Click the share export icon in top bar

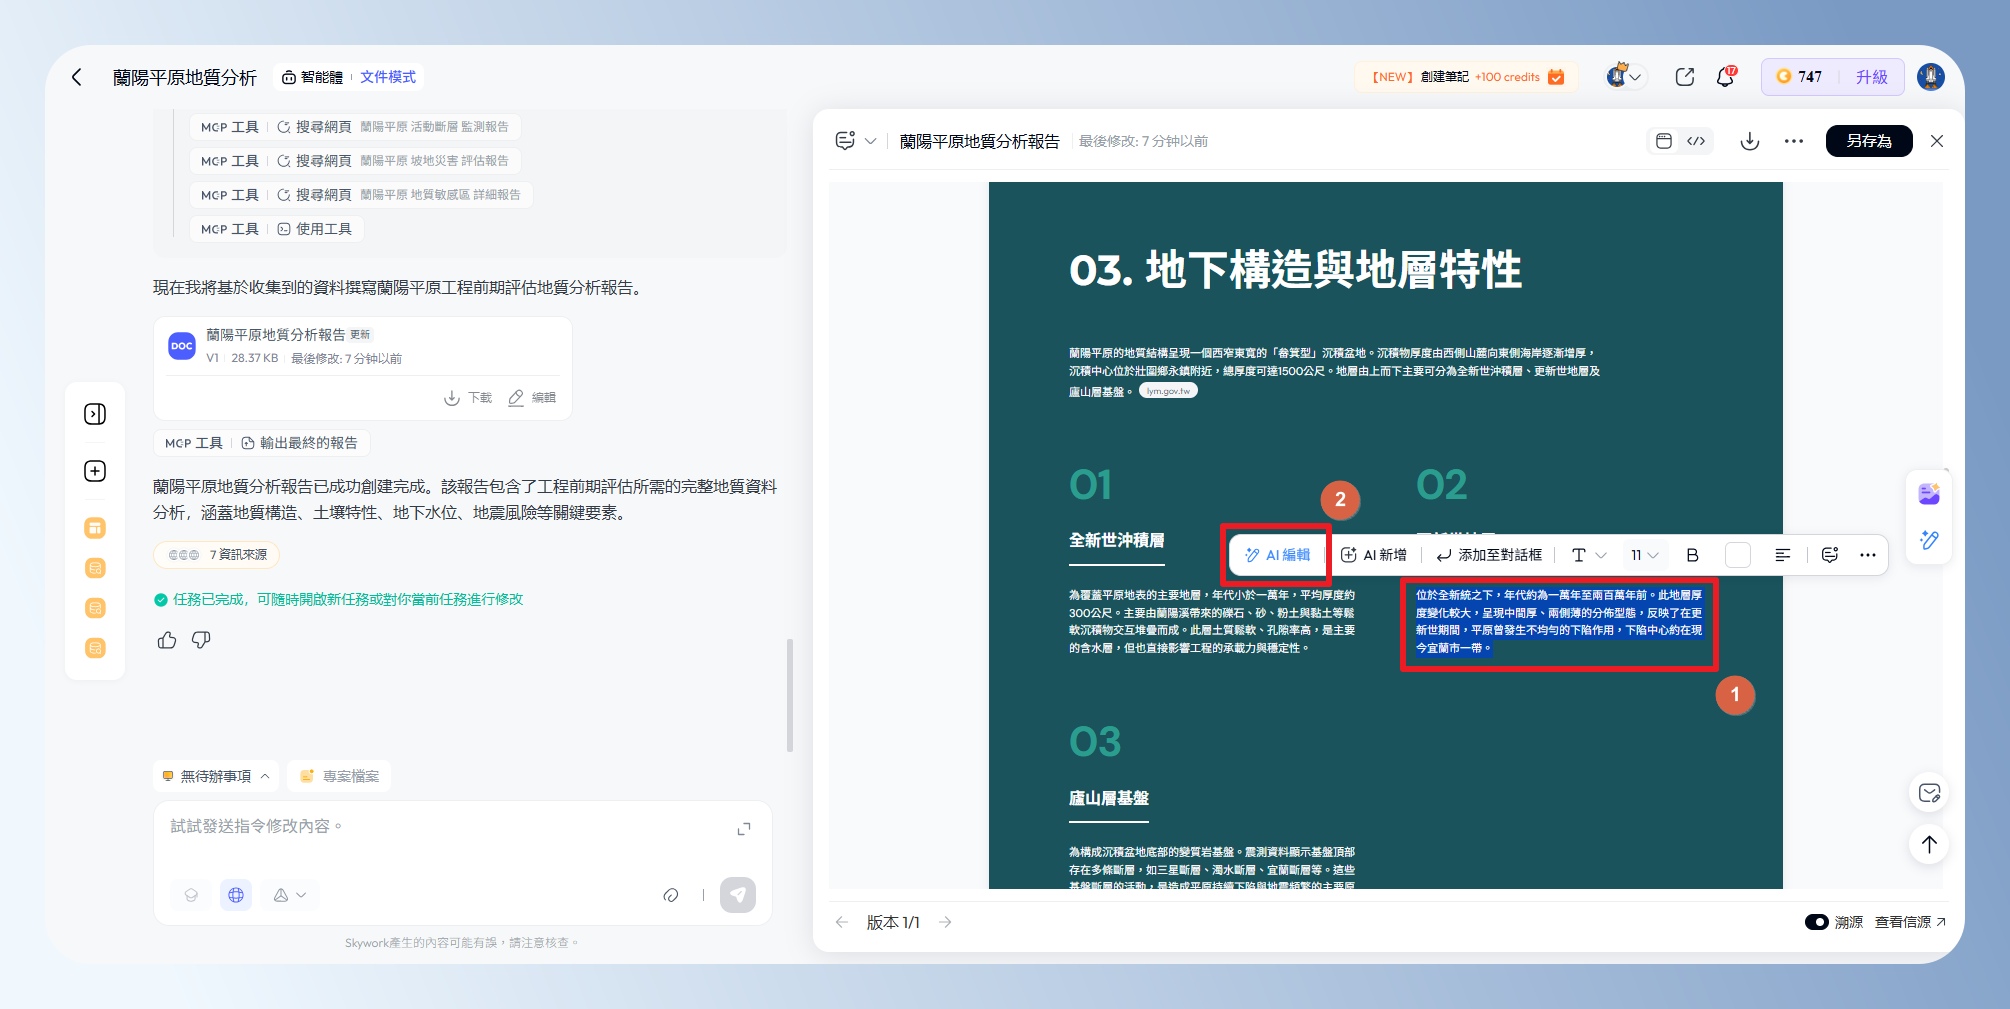1684,77
